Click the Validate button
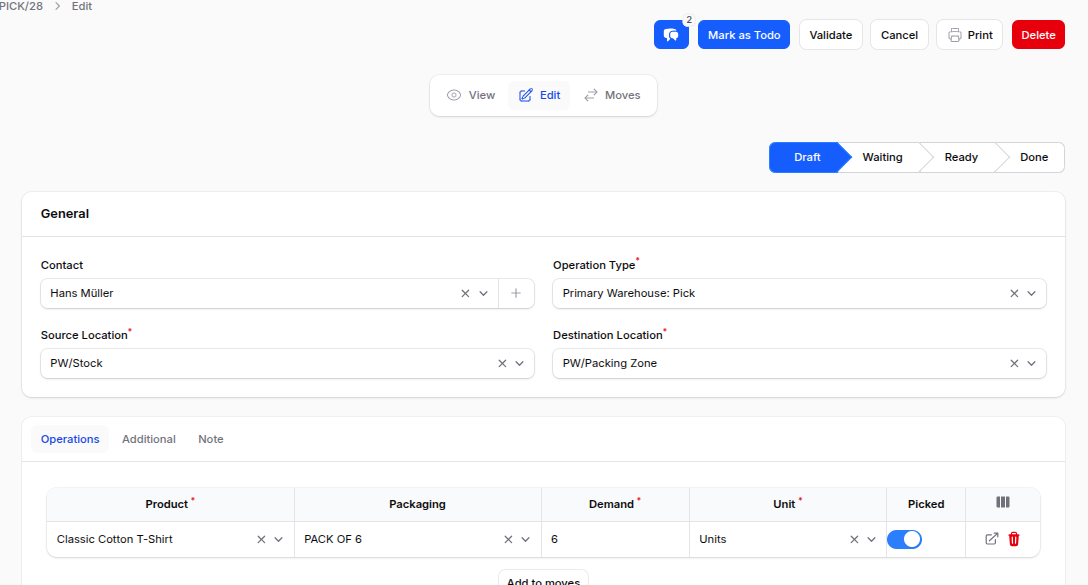This screenshot has height=585, width=1088. coord(830,34)
